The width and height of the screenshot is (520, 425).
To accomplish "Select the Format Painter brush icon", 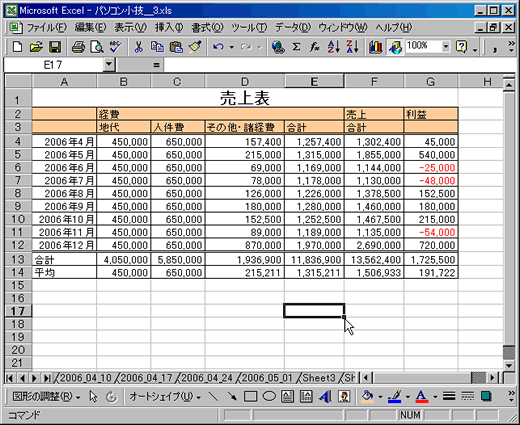I will point(195,47).
